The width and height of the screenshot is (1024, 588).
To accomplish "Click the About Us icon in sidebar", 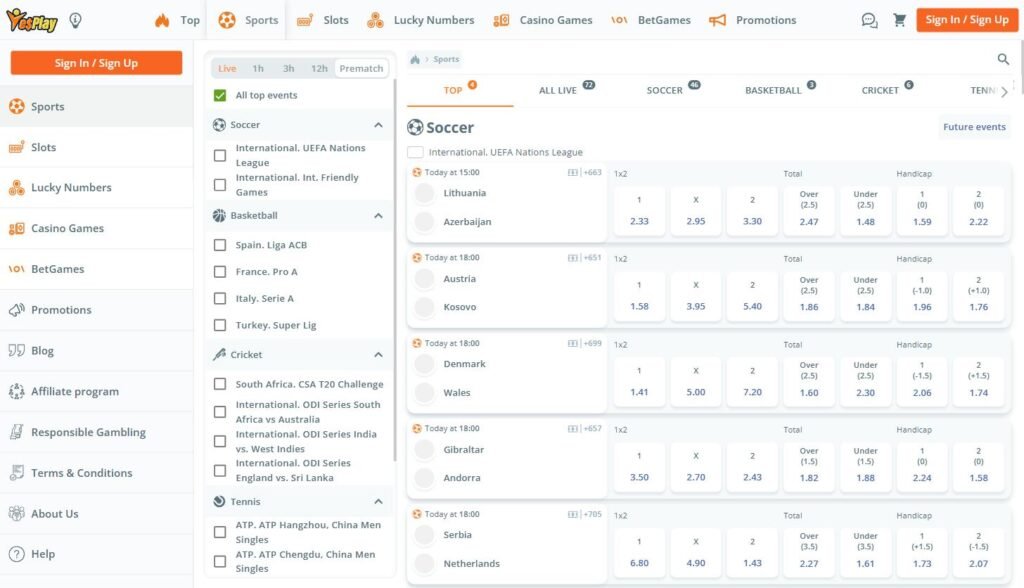I will [17, 514].
